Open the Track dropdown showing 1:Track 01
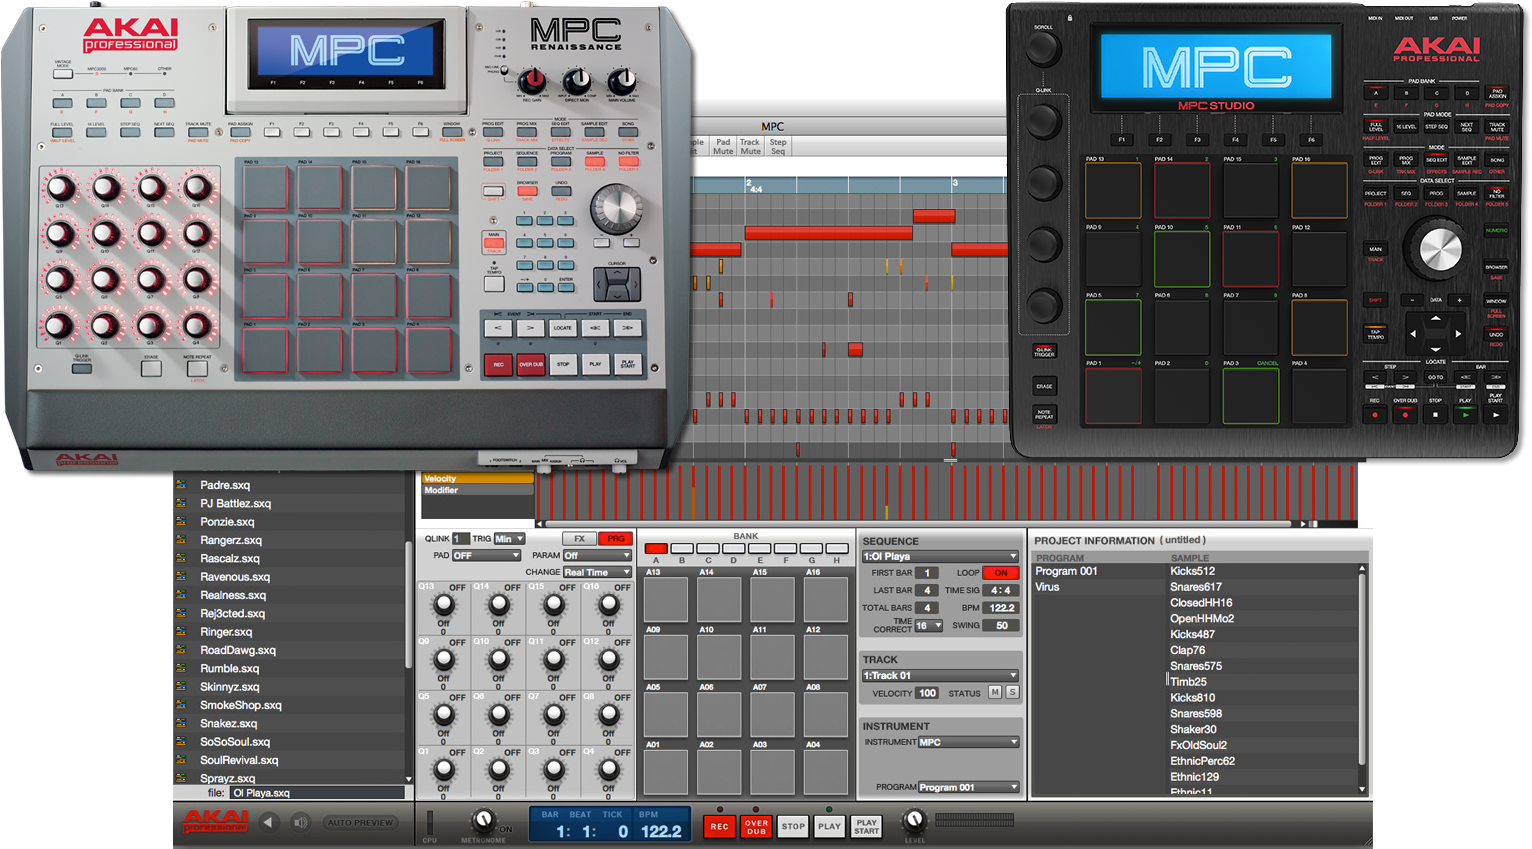This screenshot has height=849, width=1532. click(940, 676)
